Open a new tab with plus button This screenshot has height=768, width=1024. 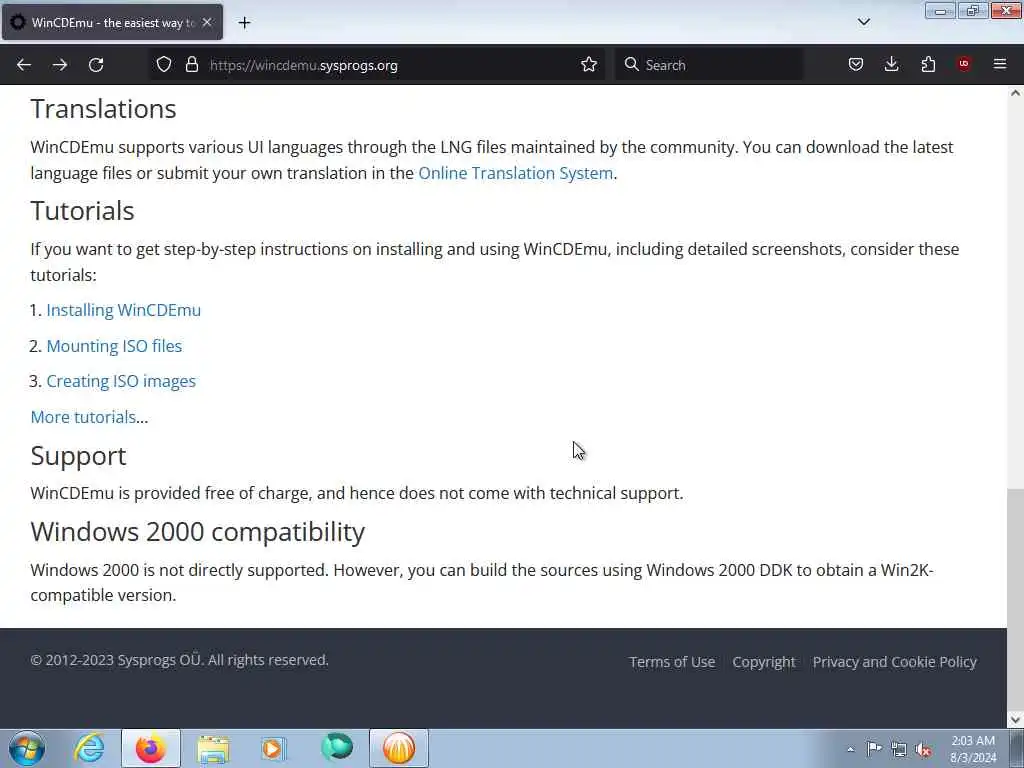[244, 23]
